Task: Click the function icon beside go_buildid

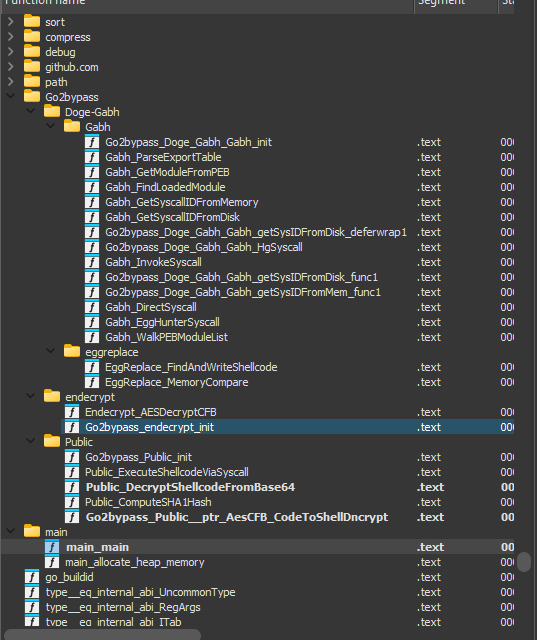Action: point(32,577)
